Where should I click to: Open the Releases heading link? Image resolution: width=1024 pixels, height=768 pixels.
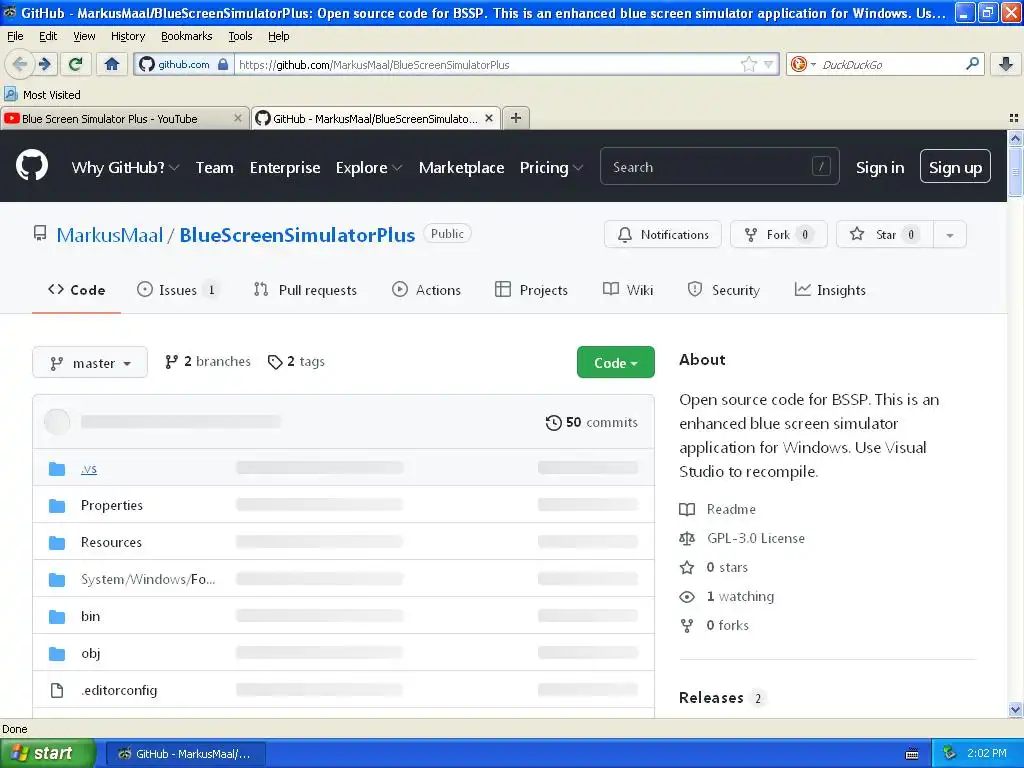[x=711, y=697]
